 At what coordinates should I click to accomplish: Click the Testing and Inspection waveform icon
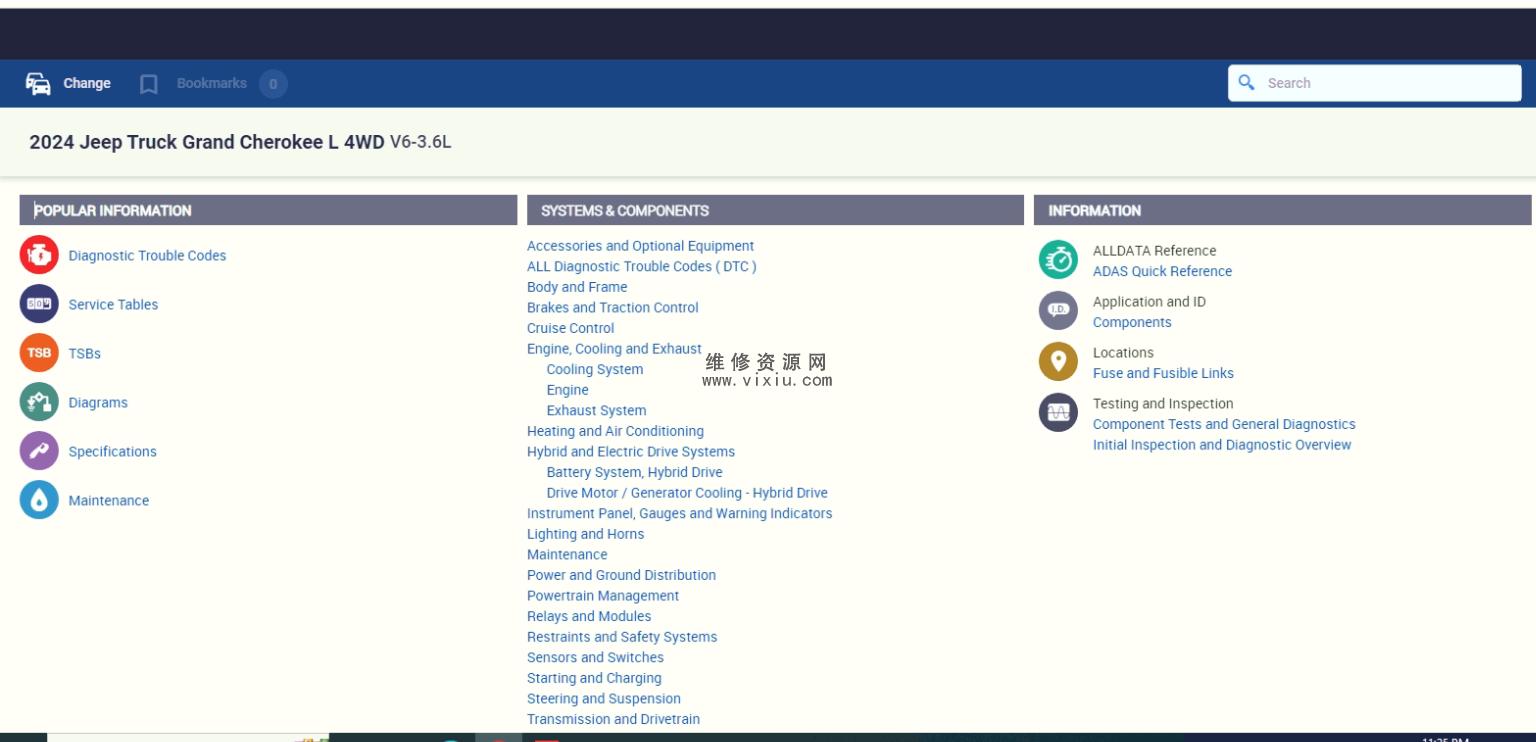point(1058,413)
